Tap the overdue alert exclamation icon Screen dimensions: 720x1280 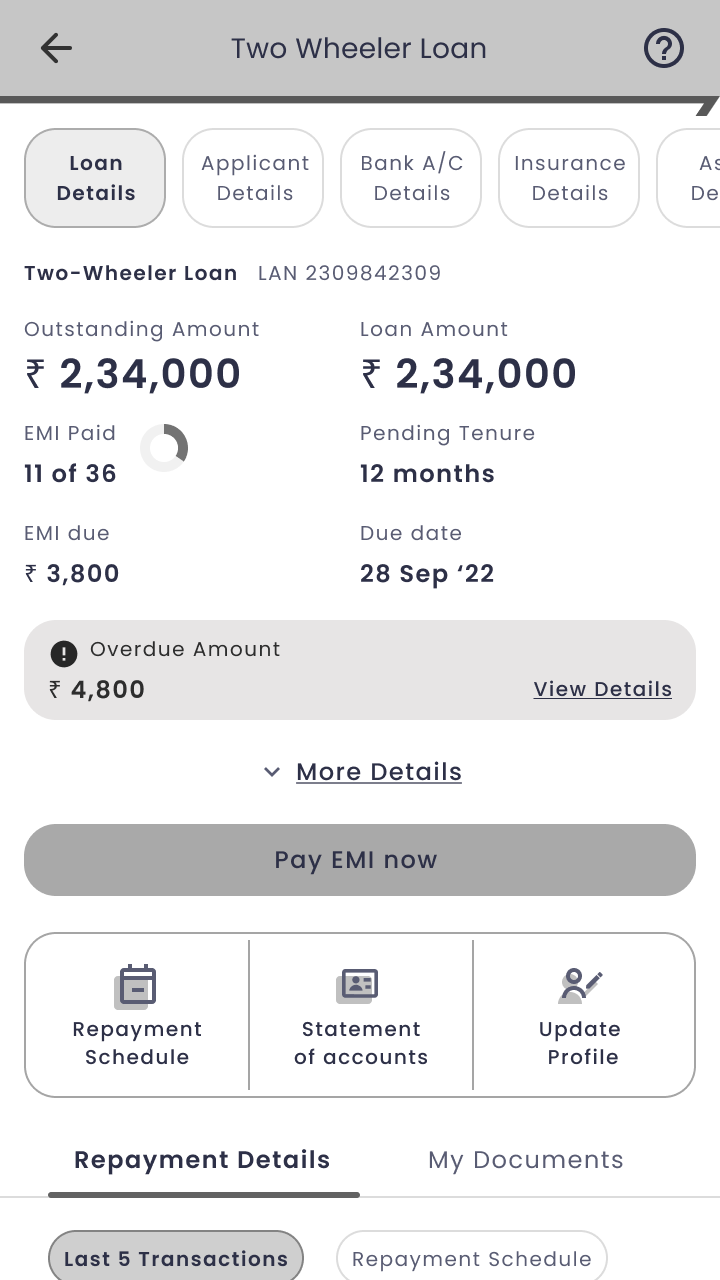click(x=63, y=654)
